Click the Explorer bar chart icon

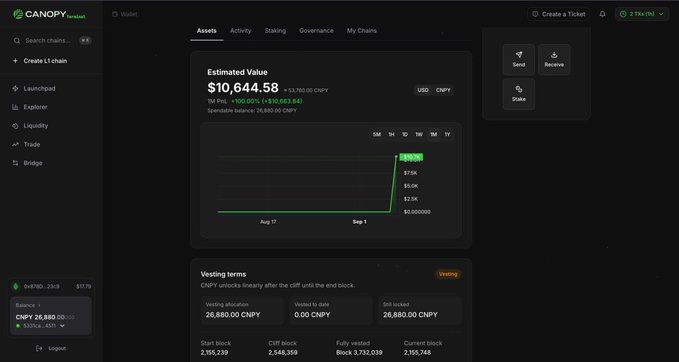pyautogui.click(x=16, y=107)
